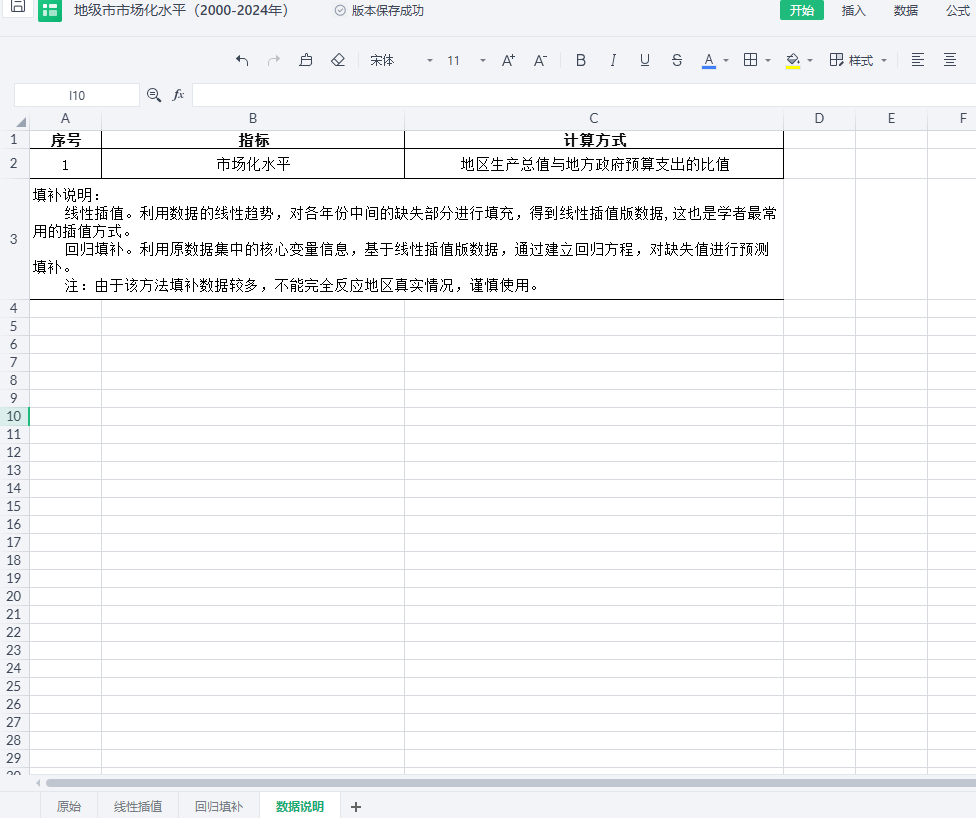Click the horizontal scrollbar

[x=510, y=783]
